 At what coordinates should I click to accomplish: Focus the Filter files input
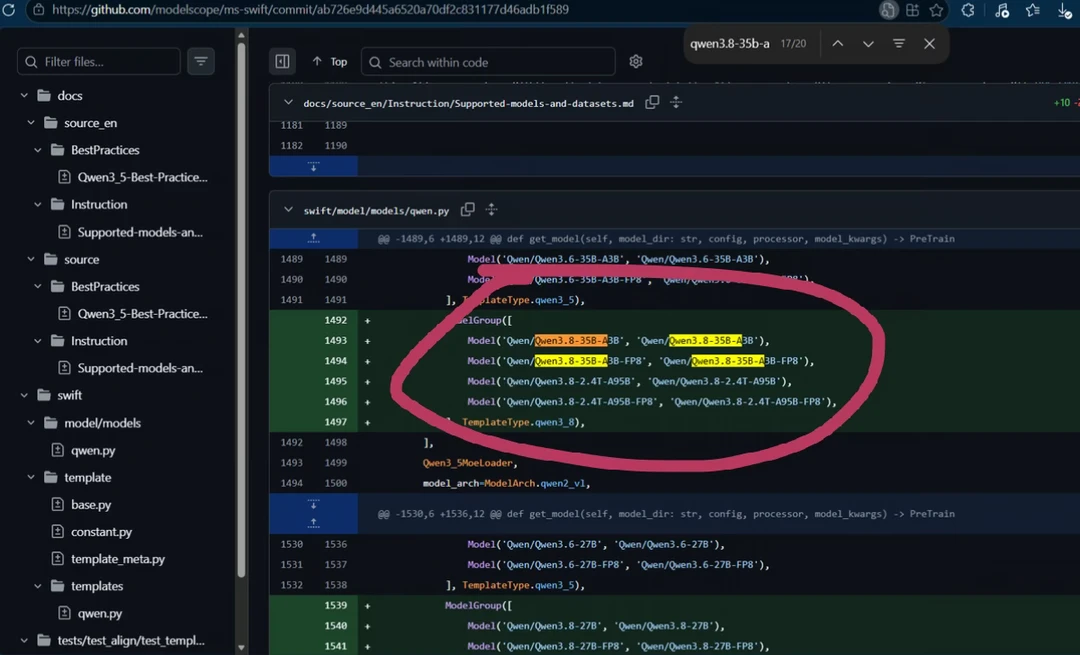[98, 61]
